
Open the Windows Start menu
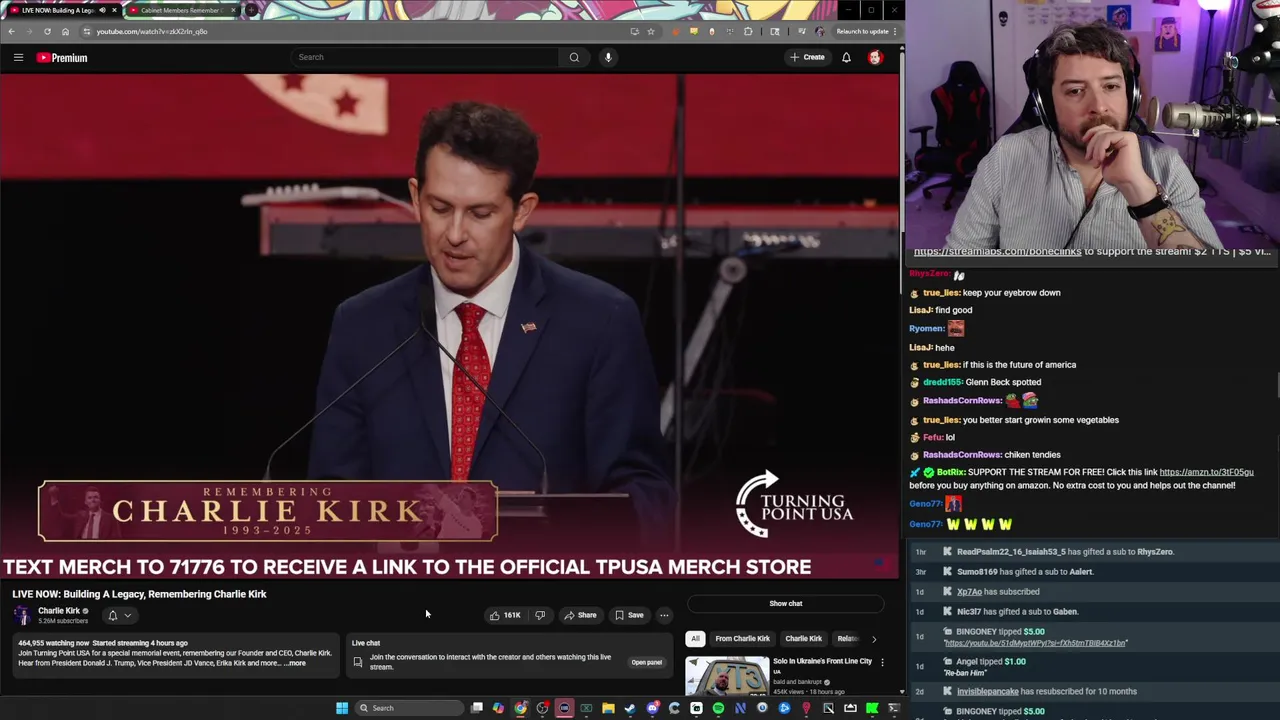(x=342, y=708)
